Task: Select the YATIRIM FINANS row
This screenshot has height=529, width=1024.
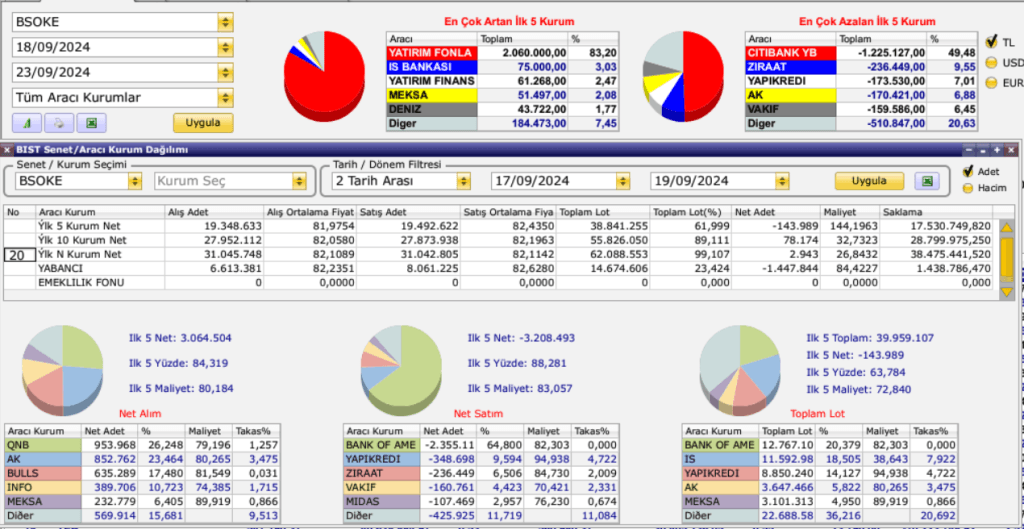Action: [502, 81]
